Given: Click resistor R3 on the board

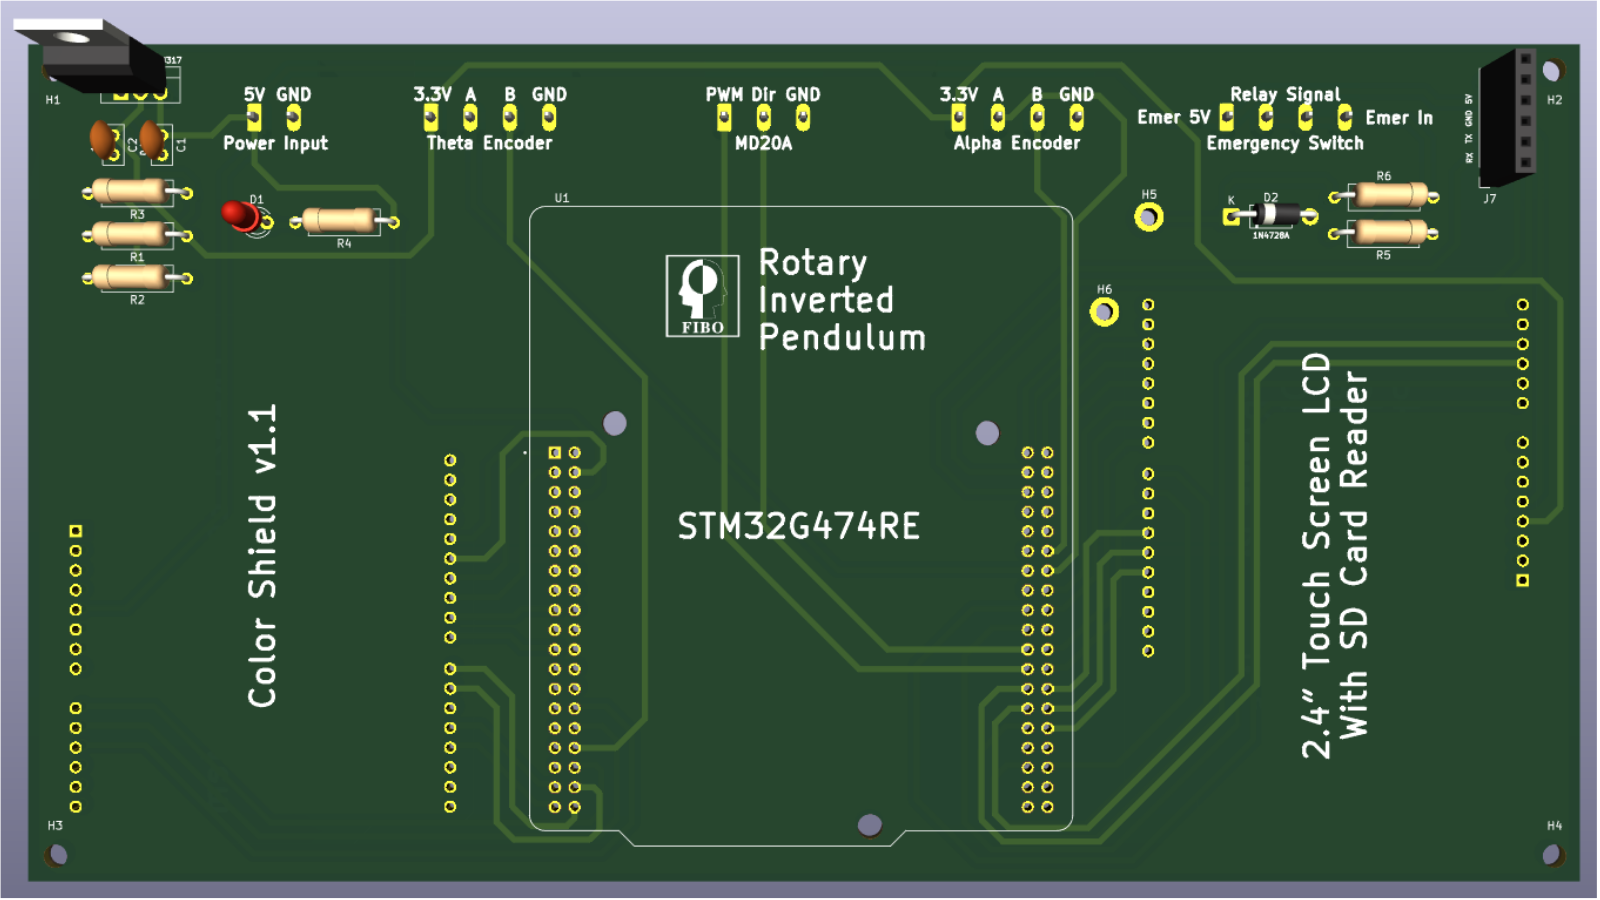Looking at the screenshot, I should click(x=135, y=191).
